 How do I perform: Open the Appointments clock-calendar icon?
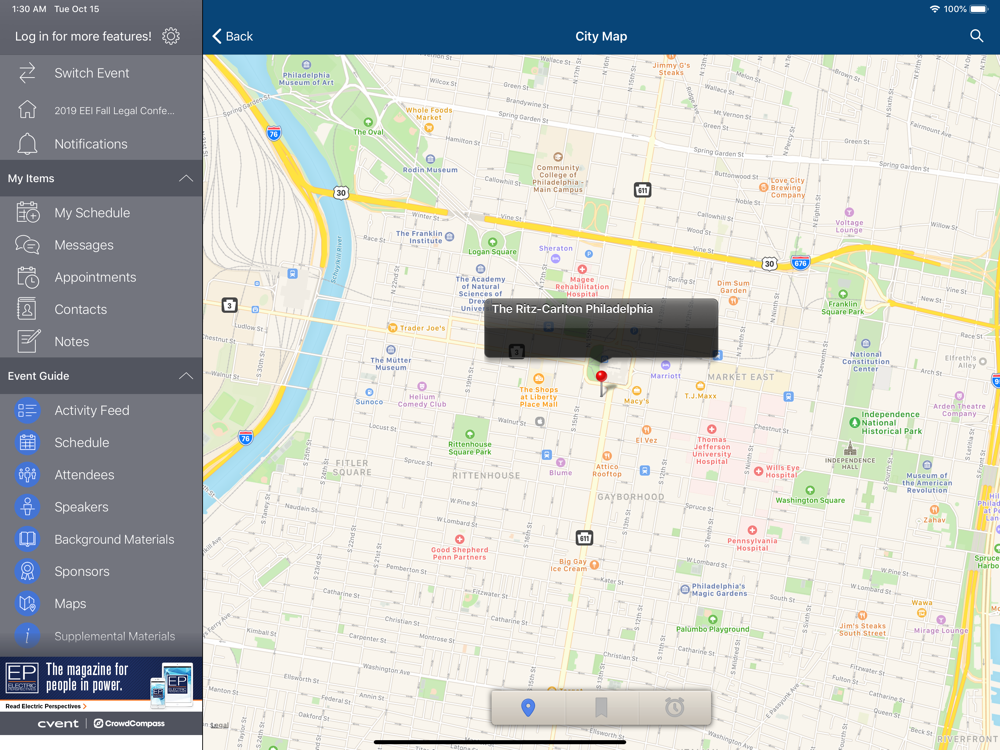(27, 277)
